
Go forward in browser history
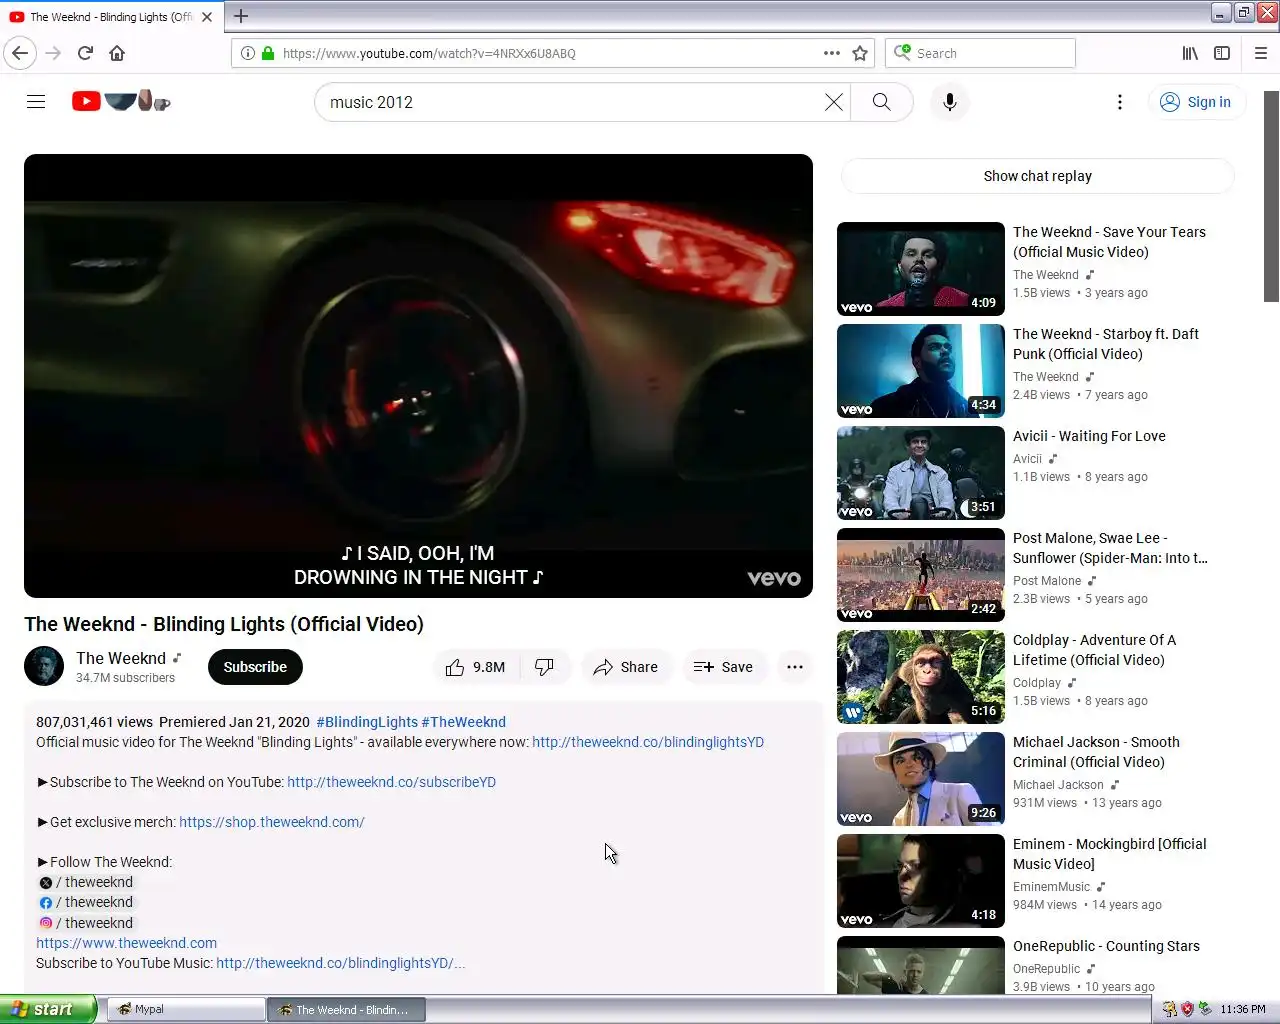coord(54,53)
